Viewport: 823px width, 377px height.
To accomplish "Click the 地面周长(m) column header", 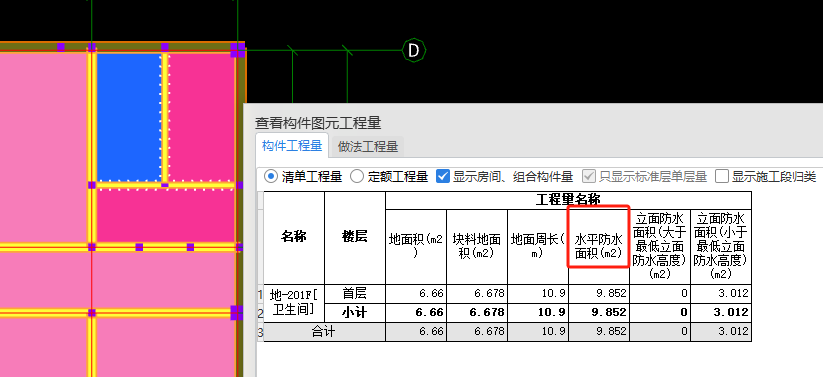I will [537, 247].
